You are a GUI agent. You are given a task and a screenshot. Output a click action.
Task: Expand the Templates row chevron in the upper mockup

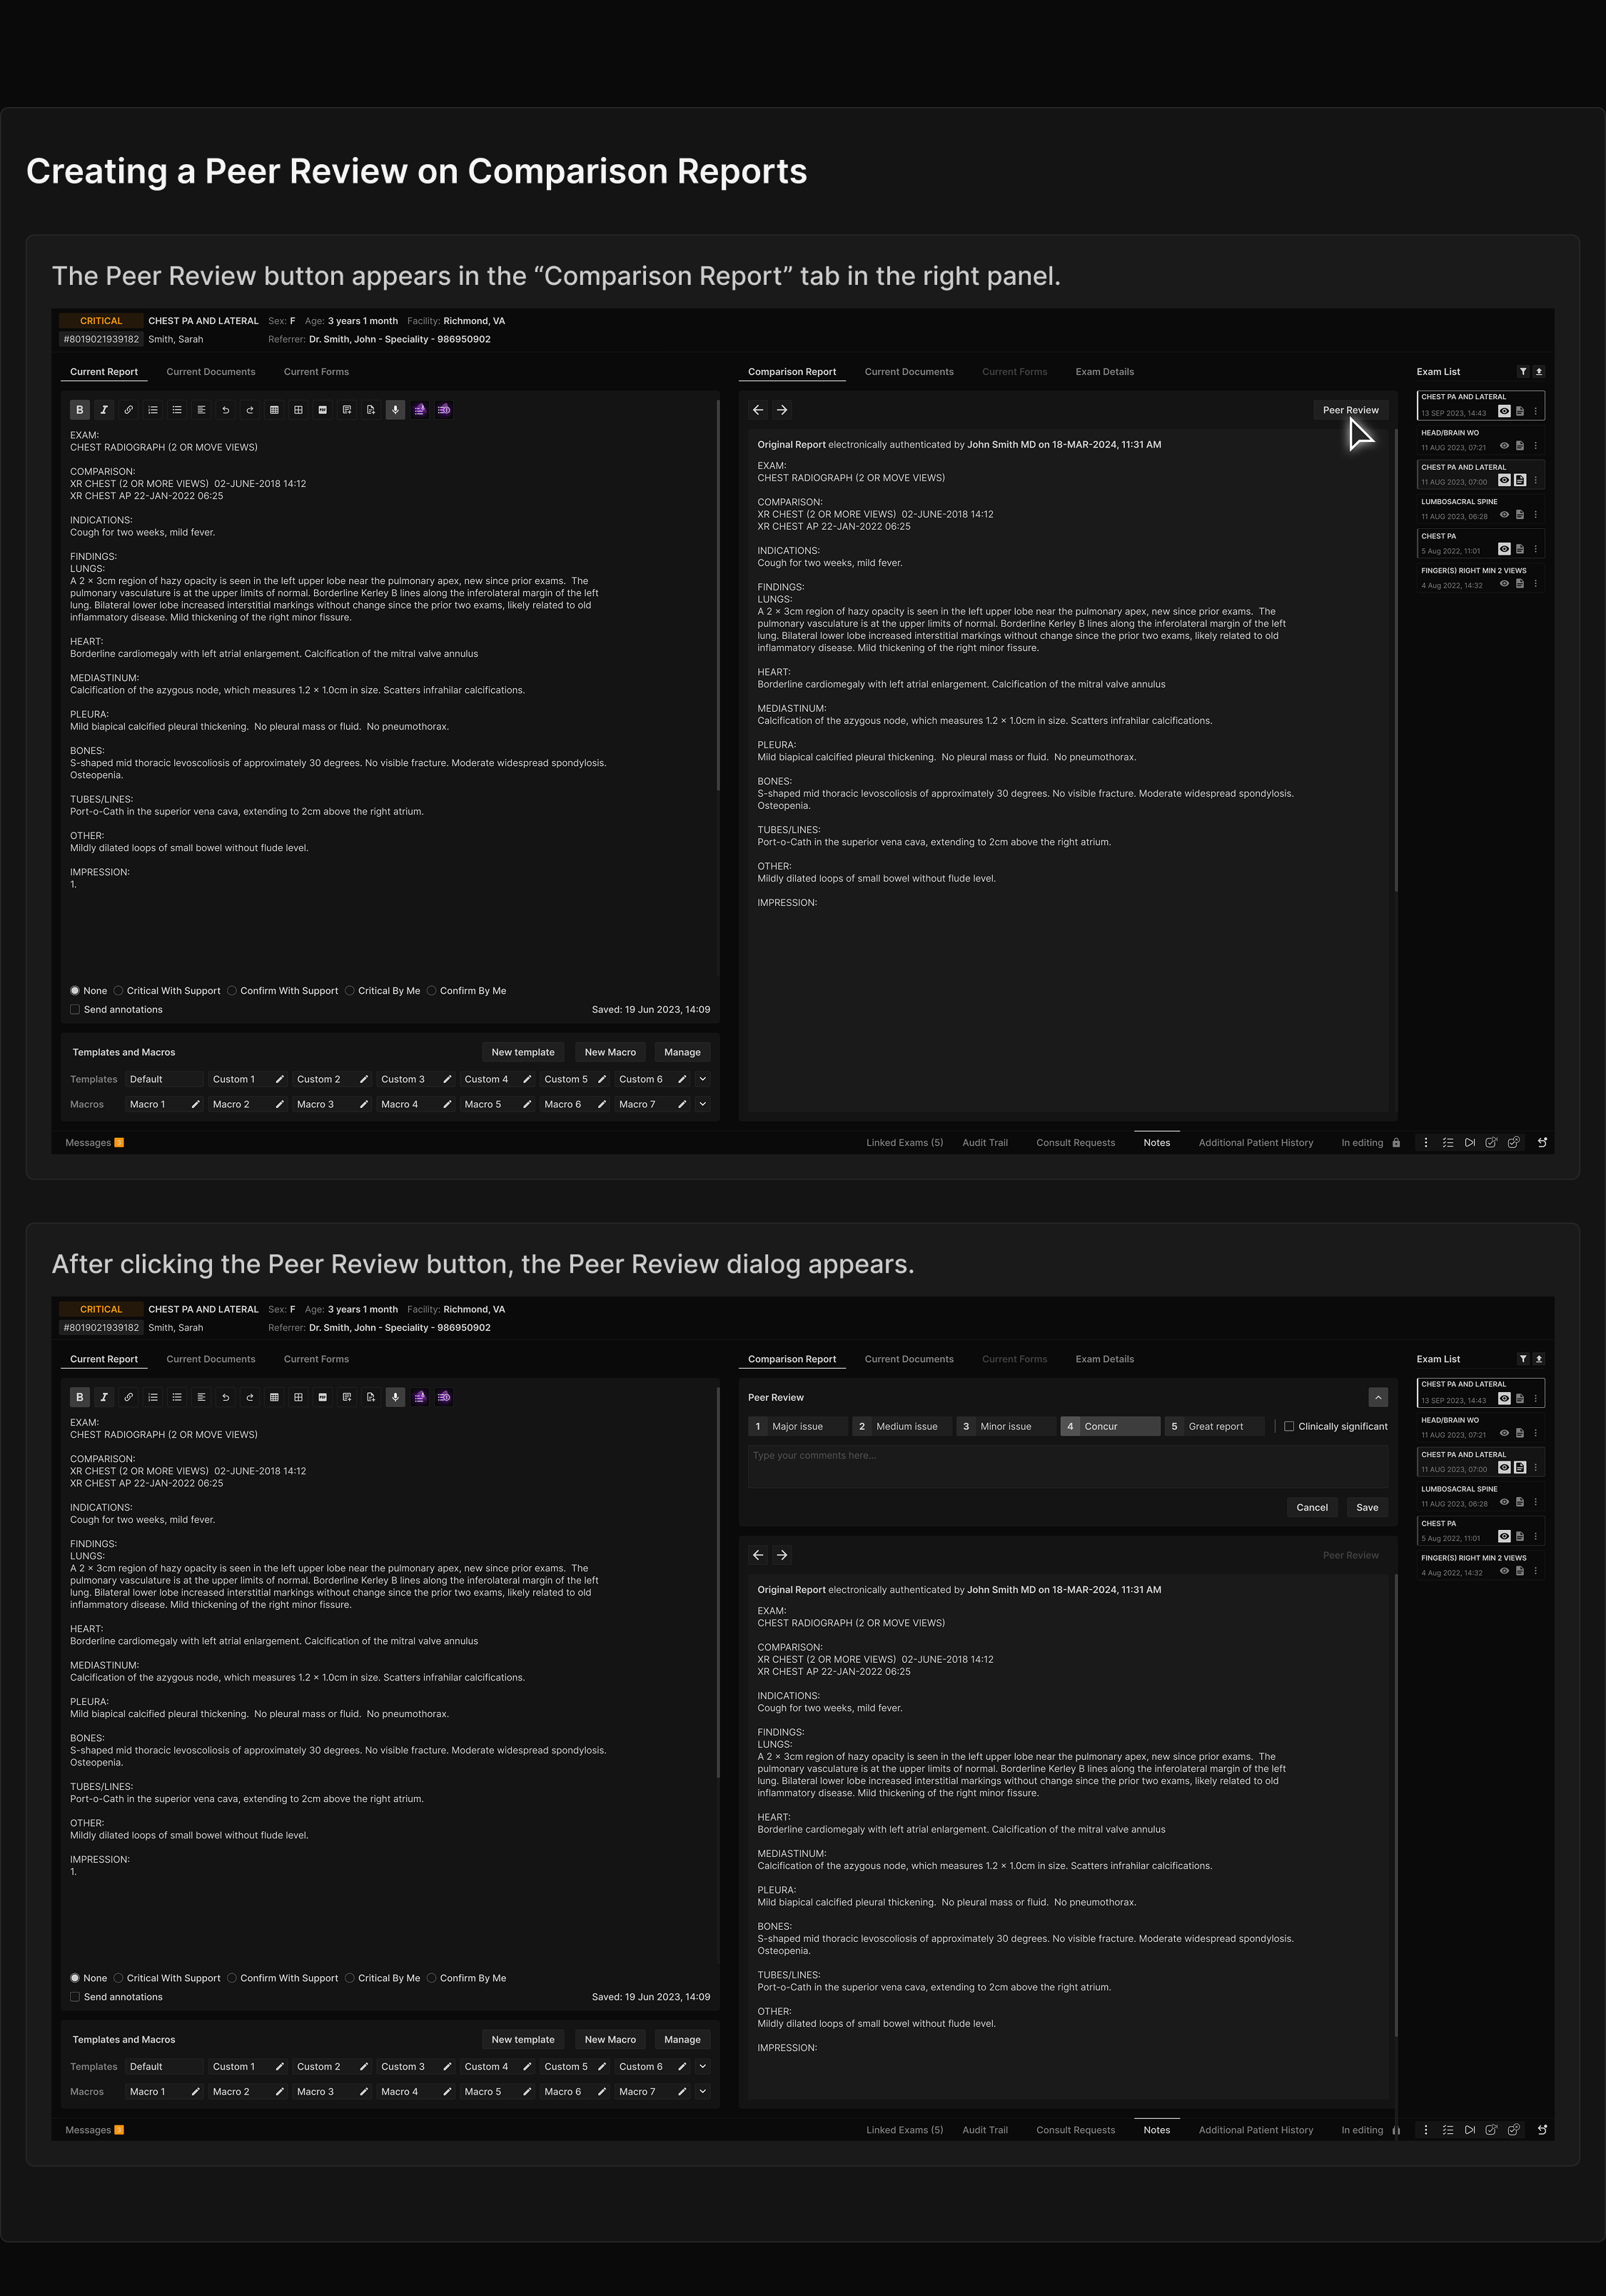pyautogui.click(x=703, y=1080)
